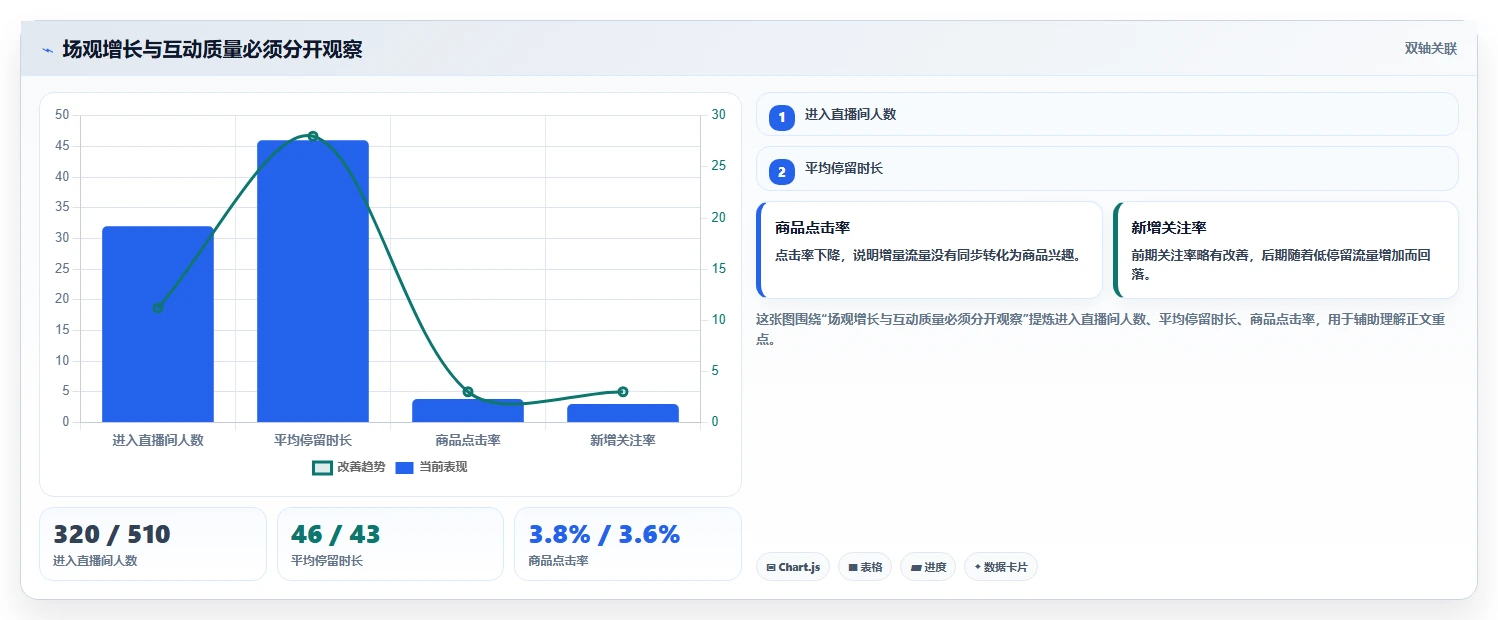This screenshot has height=620, width=1498.
Task: Click the 进入直播间人数 list item text
Action: pos(850,115)
